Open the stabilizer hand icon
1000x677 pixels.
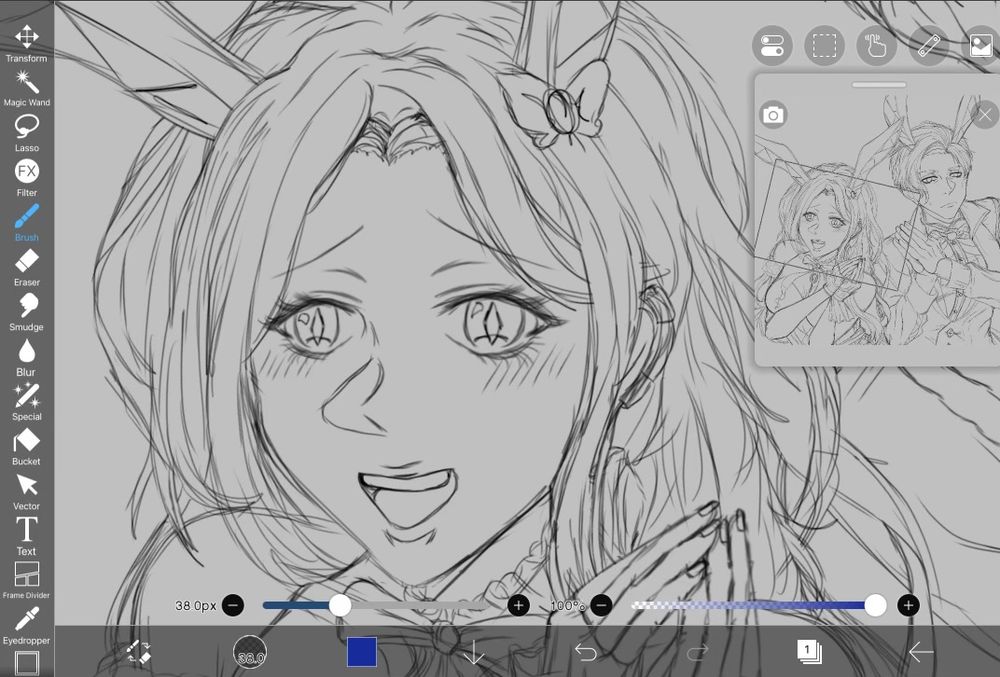[x=876, y=45]
